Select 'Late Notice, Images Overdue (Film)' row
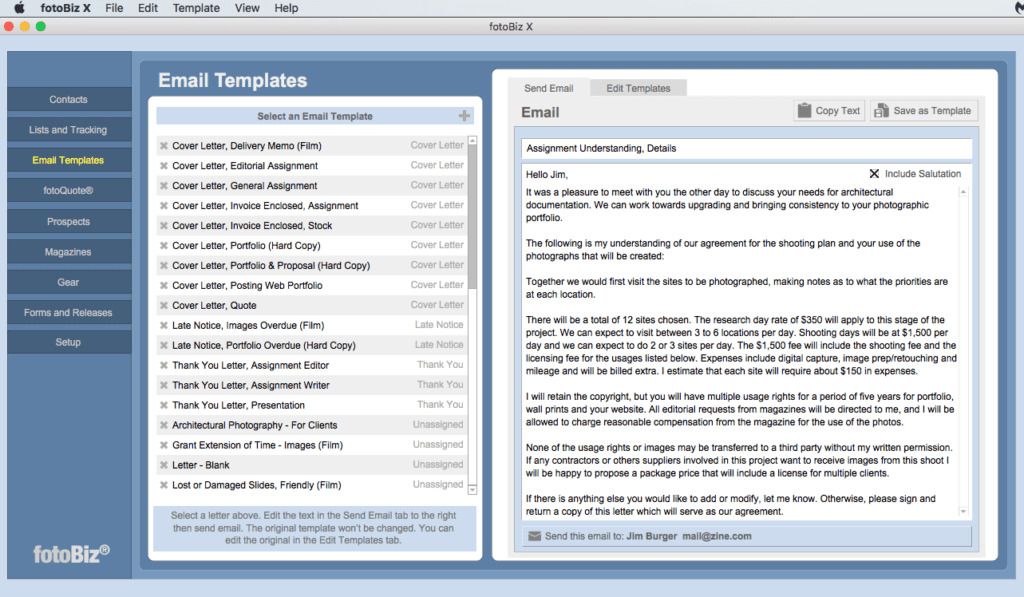The image size is (1024, 597). click(312, 325)
